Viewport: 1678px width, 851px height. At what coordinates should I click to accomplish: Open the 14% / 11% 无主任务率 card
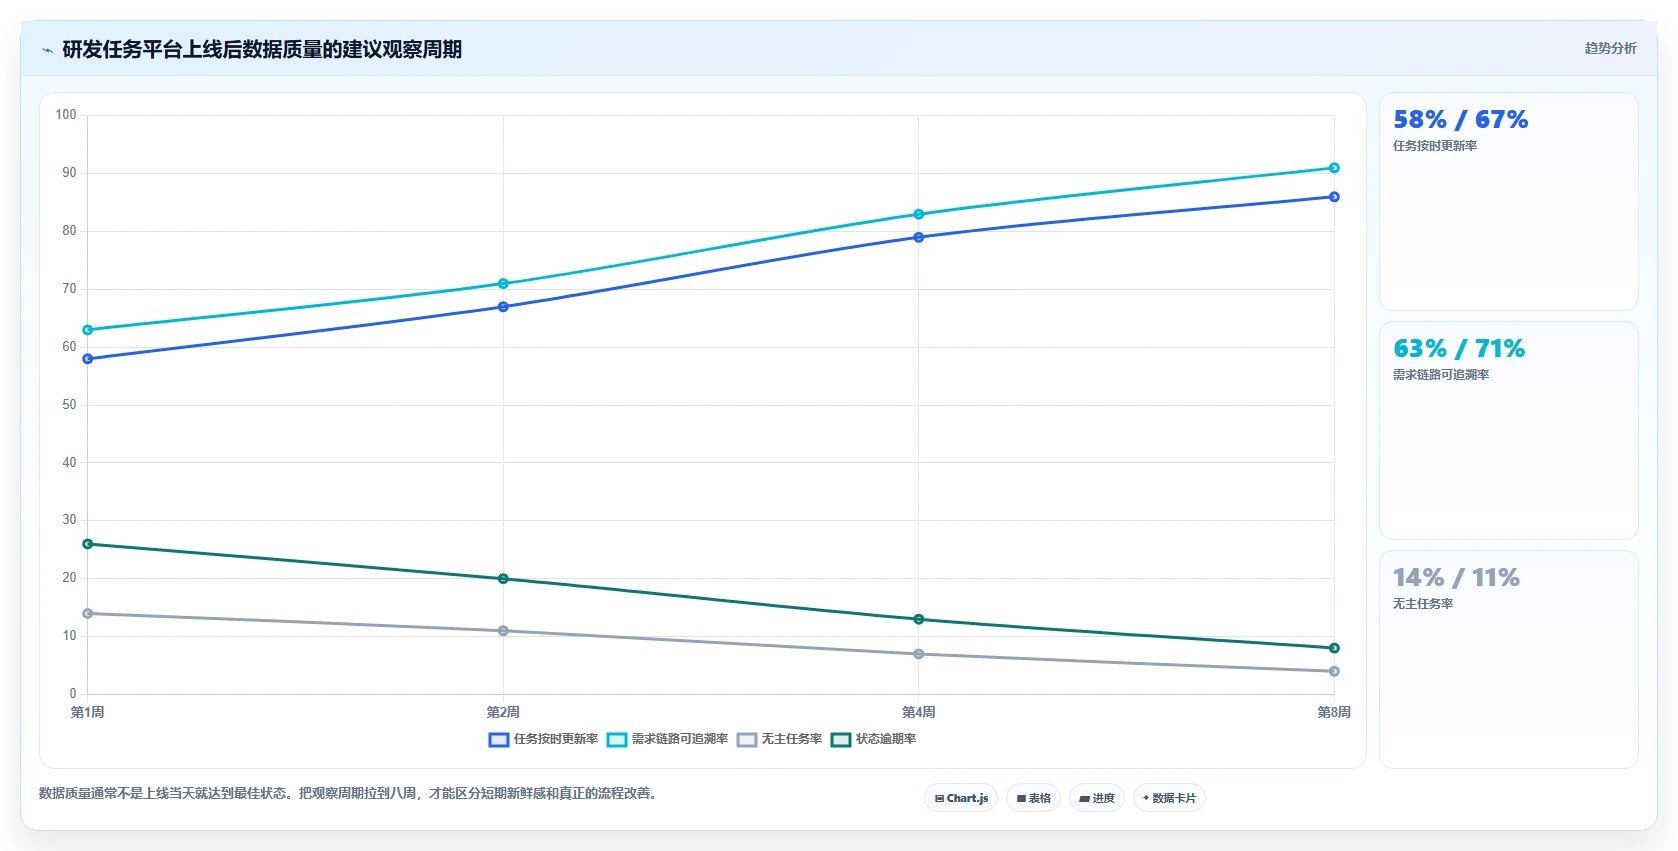(1508, 660)
